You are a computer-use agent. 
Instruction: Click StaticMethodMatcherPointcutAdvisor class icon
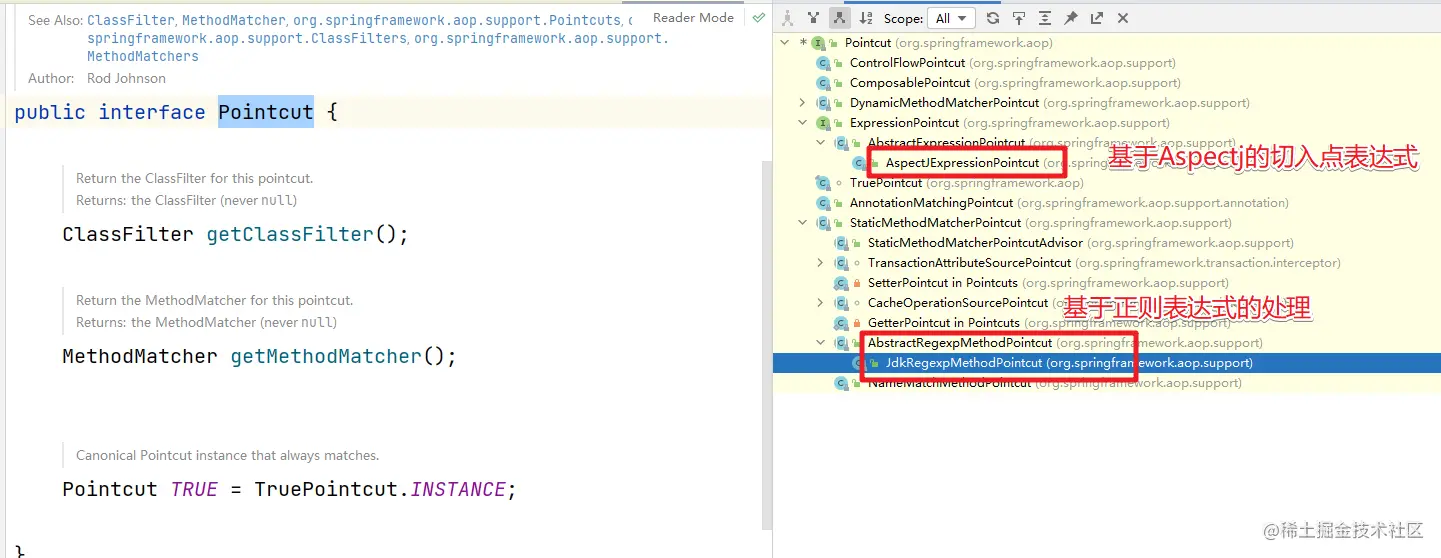click(842, 243)
